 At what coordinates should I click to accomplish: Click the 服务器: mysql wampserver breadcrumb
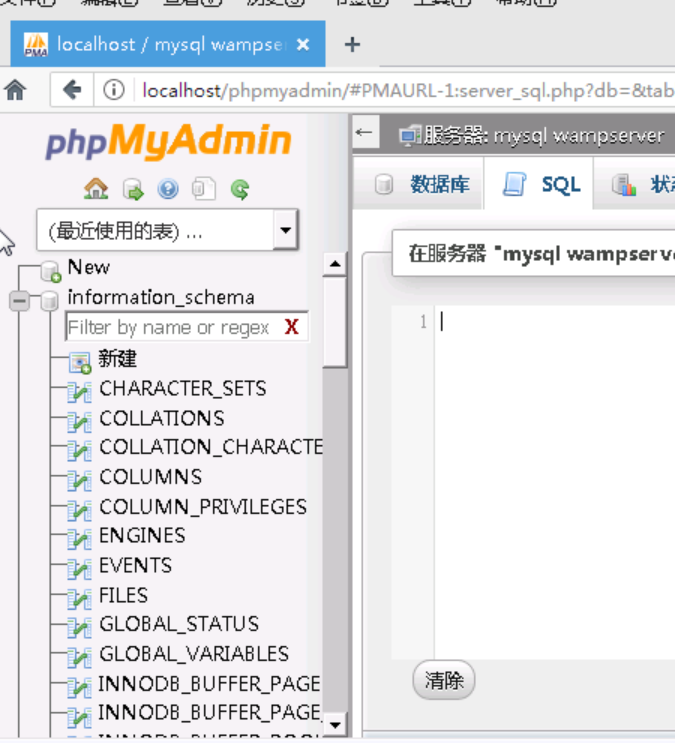pyautogui.click(x=544, y=136)
